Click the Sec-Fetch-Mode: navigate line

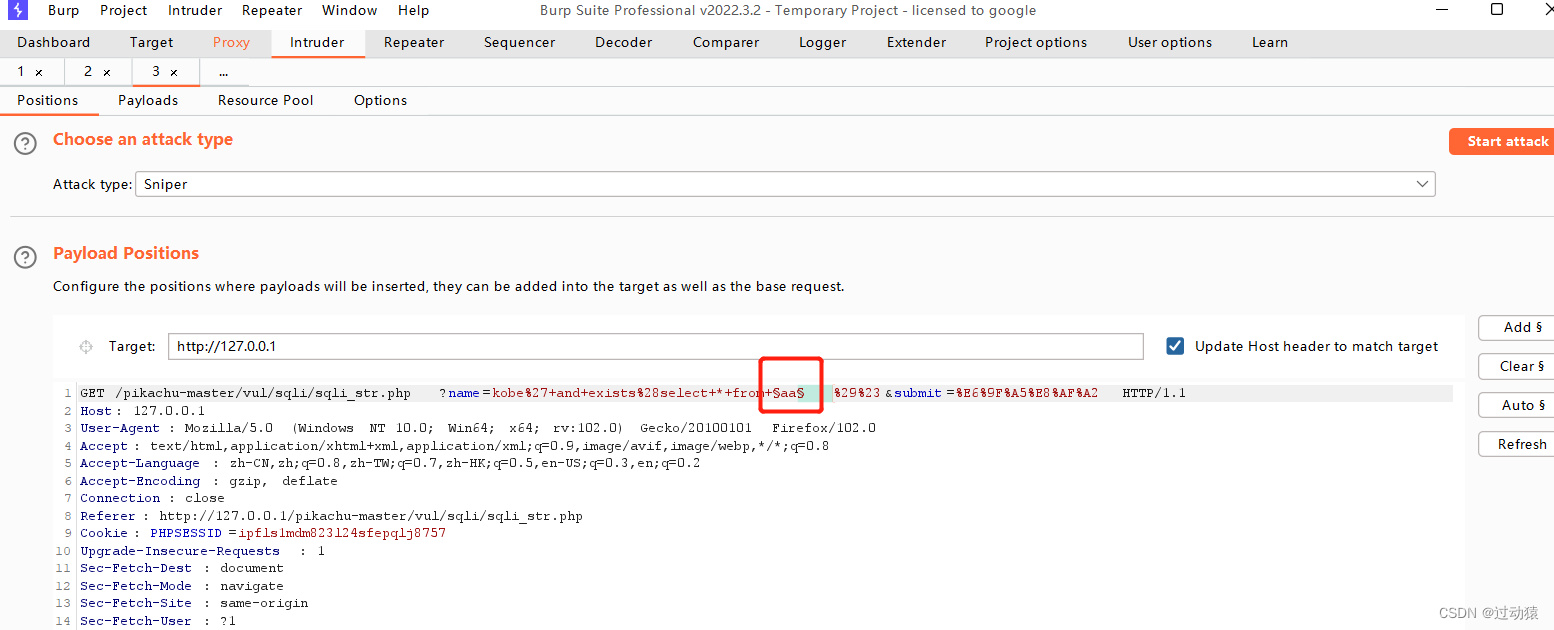(182, 586)
